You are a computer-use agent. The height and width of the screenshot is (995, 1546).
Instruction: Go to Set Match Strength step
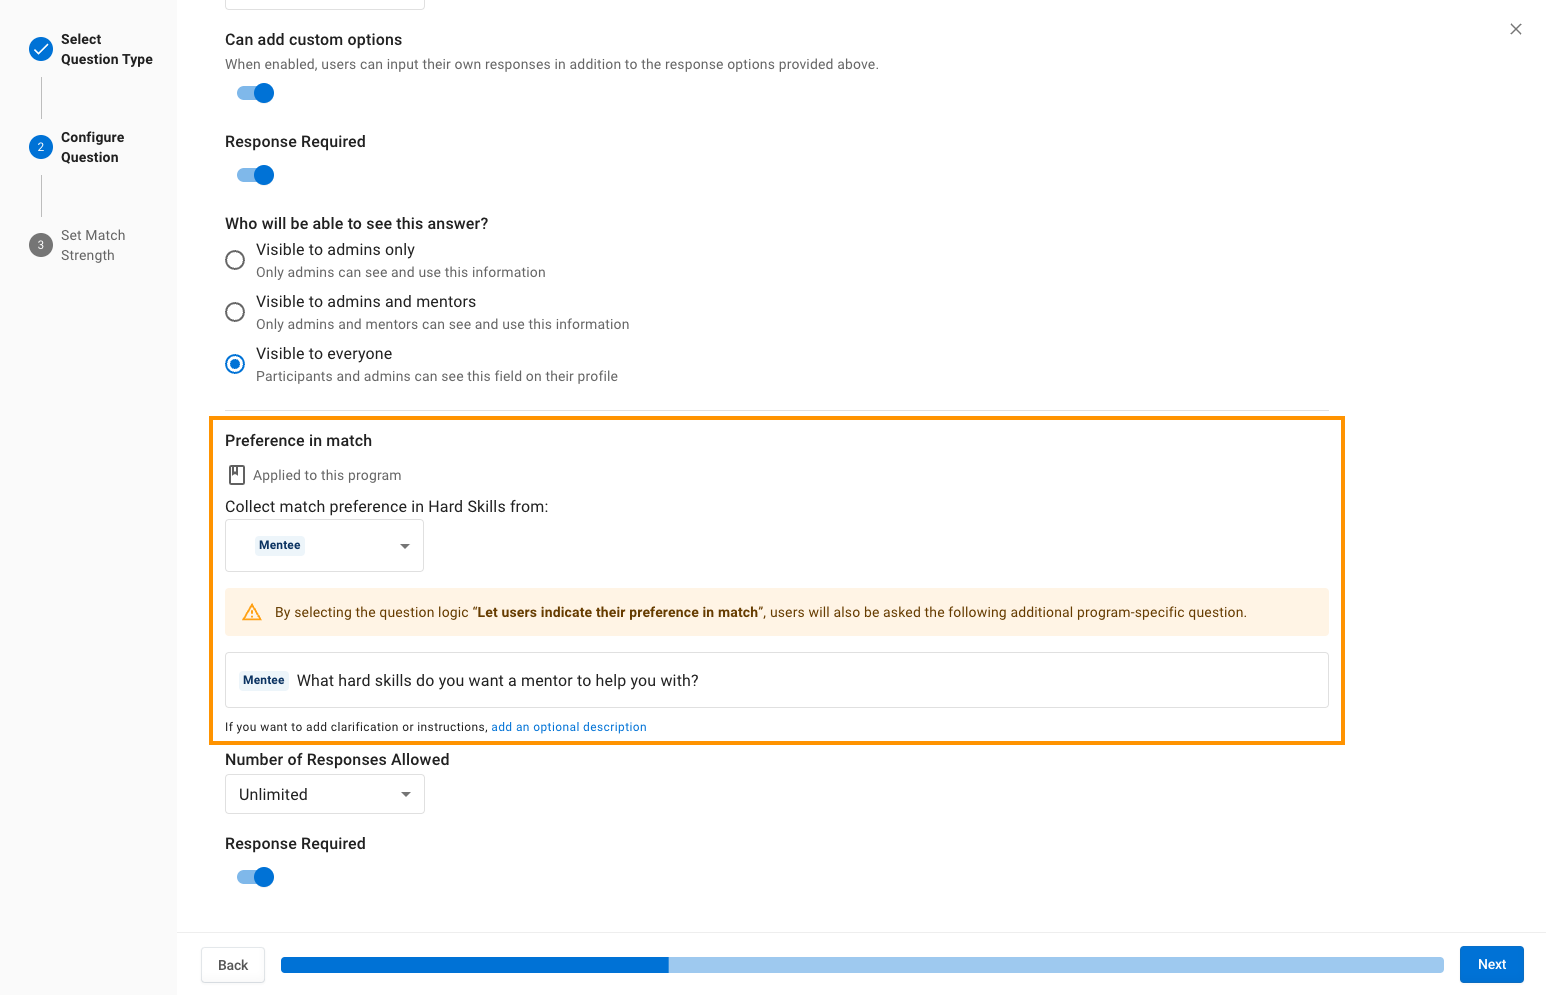(93, 245)
